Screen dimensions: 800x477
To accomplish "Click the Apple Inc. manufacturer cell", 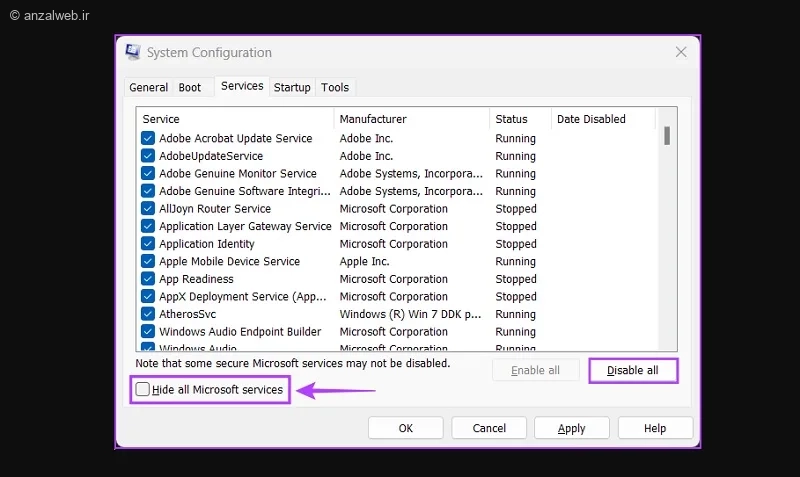I will pyautogui.click(x=364, y=261).
